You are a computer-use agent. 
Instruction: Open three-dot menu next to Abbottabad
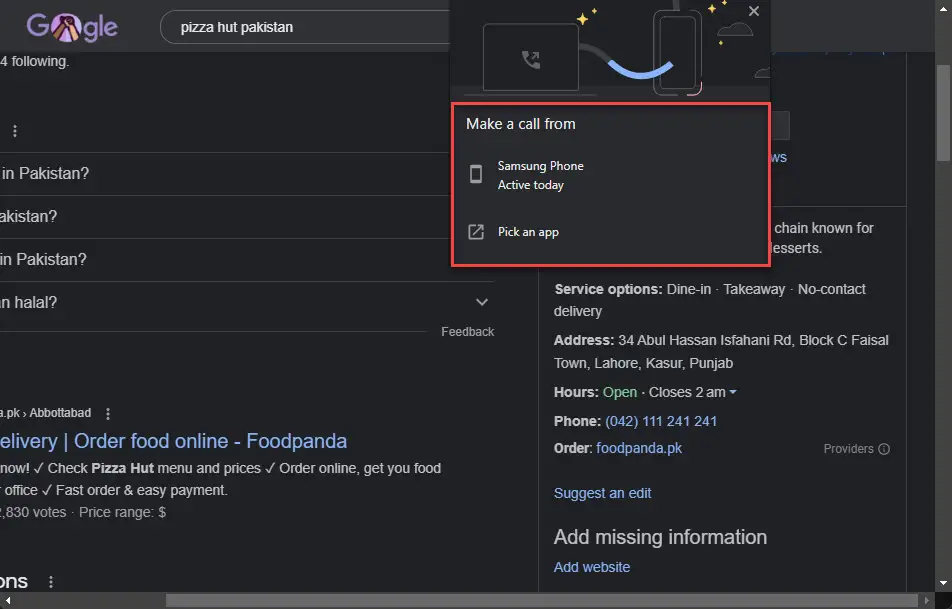(108, 413)
